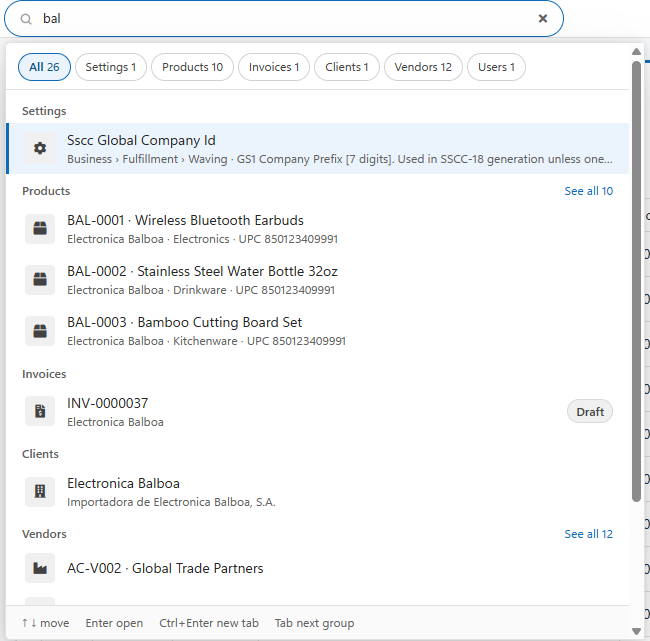Click the Draft status badge

[589, 412]
